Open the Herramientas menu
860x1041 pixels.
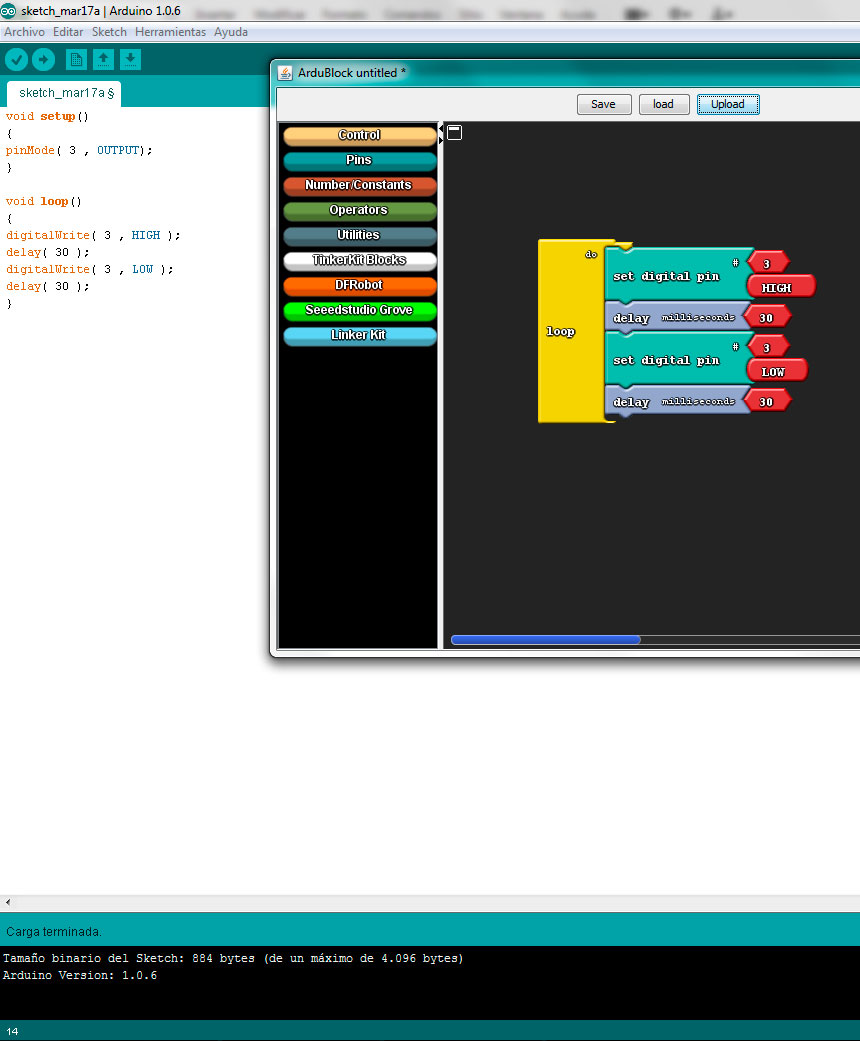pos(170,32)
